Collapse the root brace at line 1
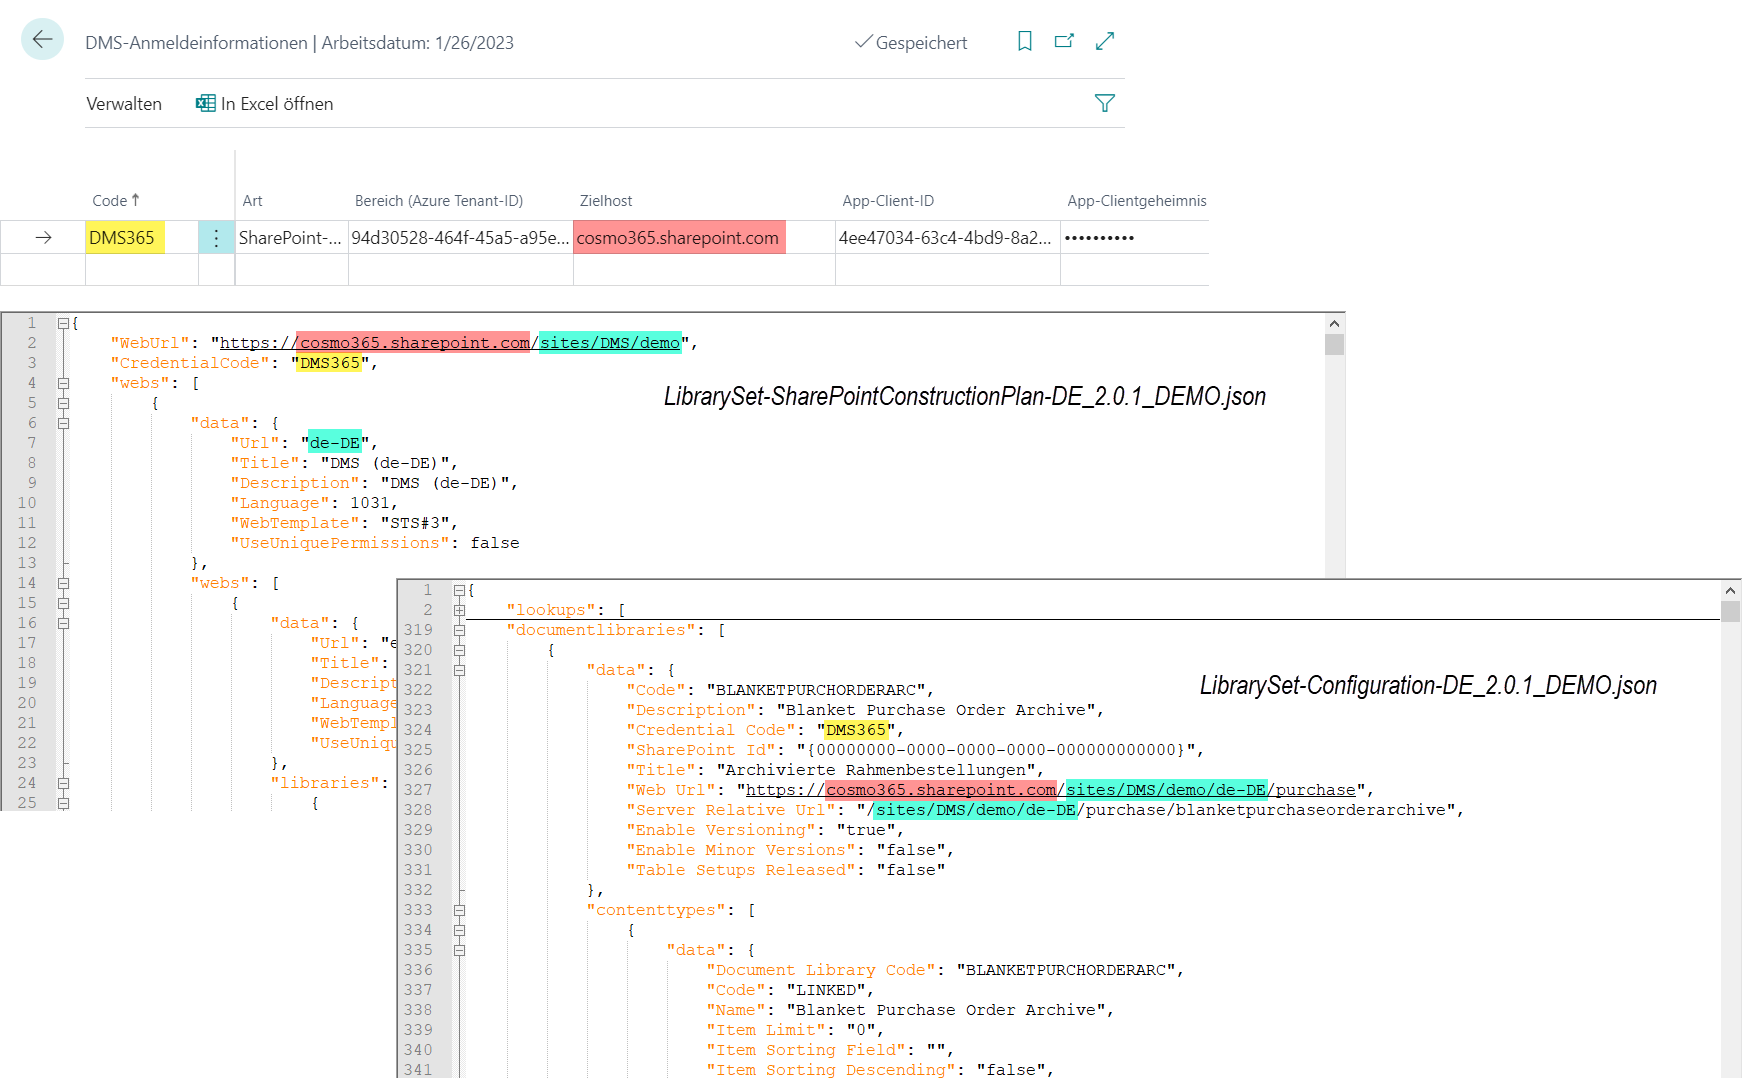This screenshot has height=1078, width=1748. [x=63, y=323]
